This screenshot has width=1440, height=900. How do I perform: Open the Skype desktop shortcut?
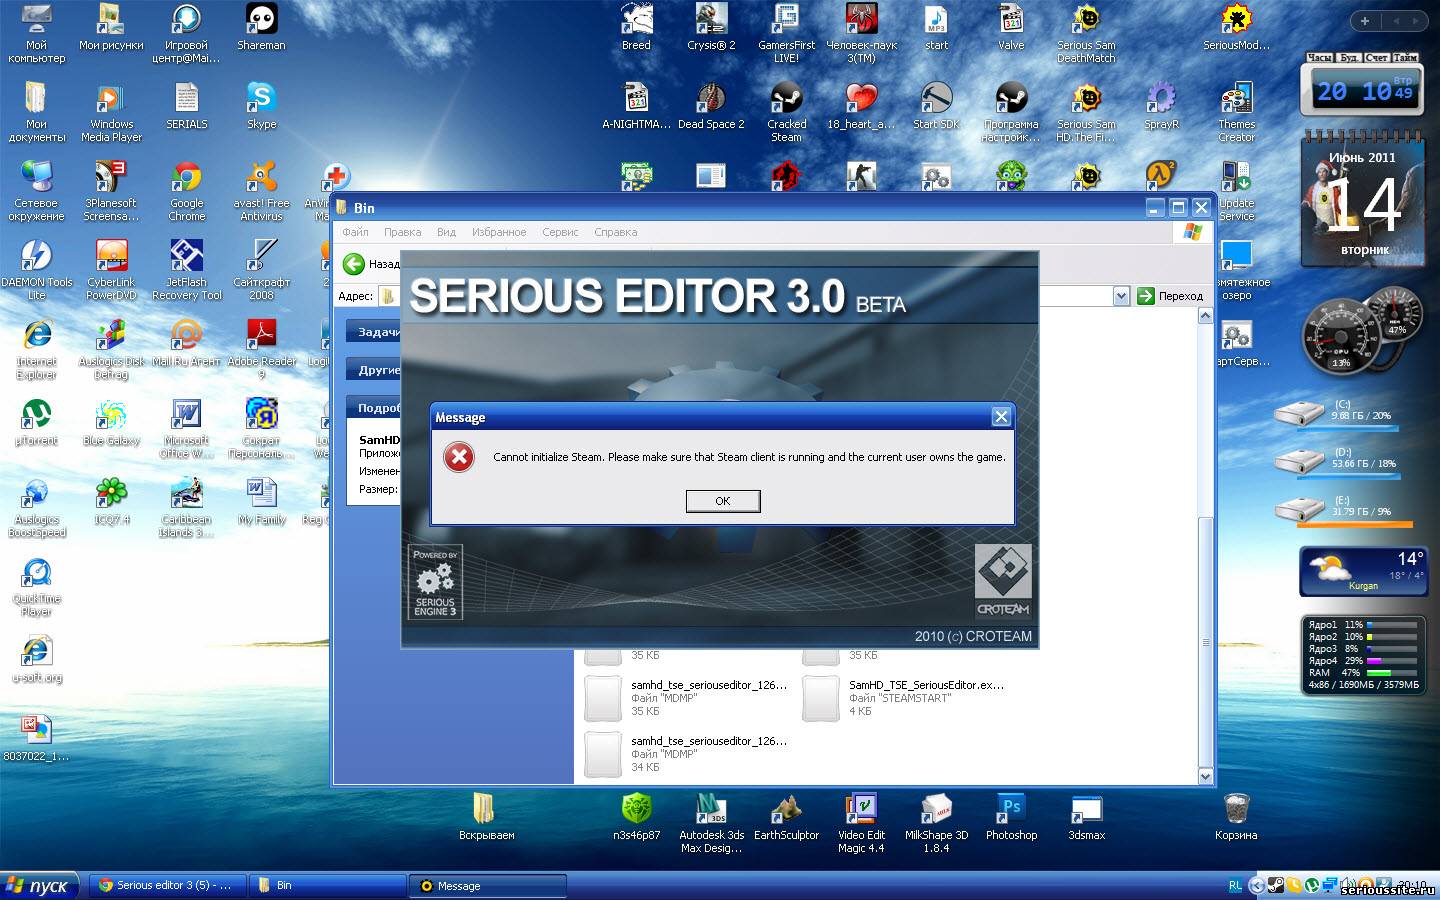(x=261, y=106)
